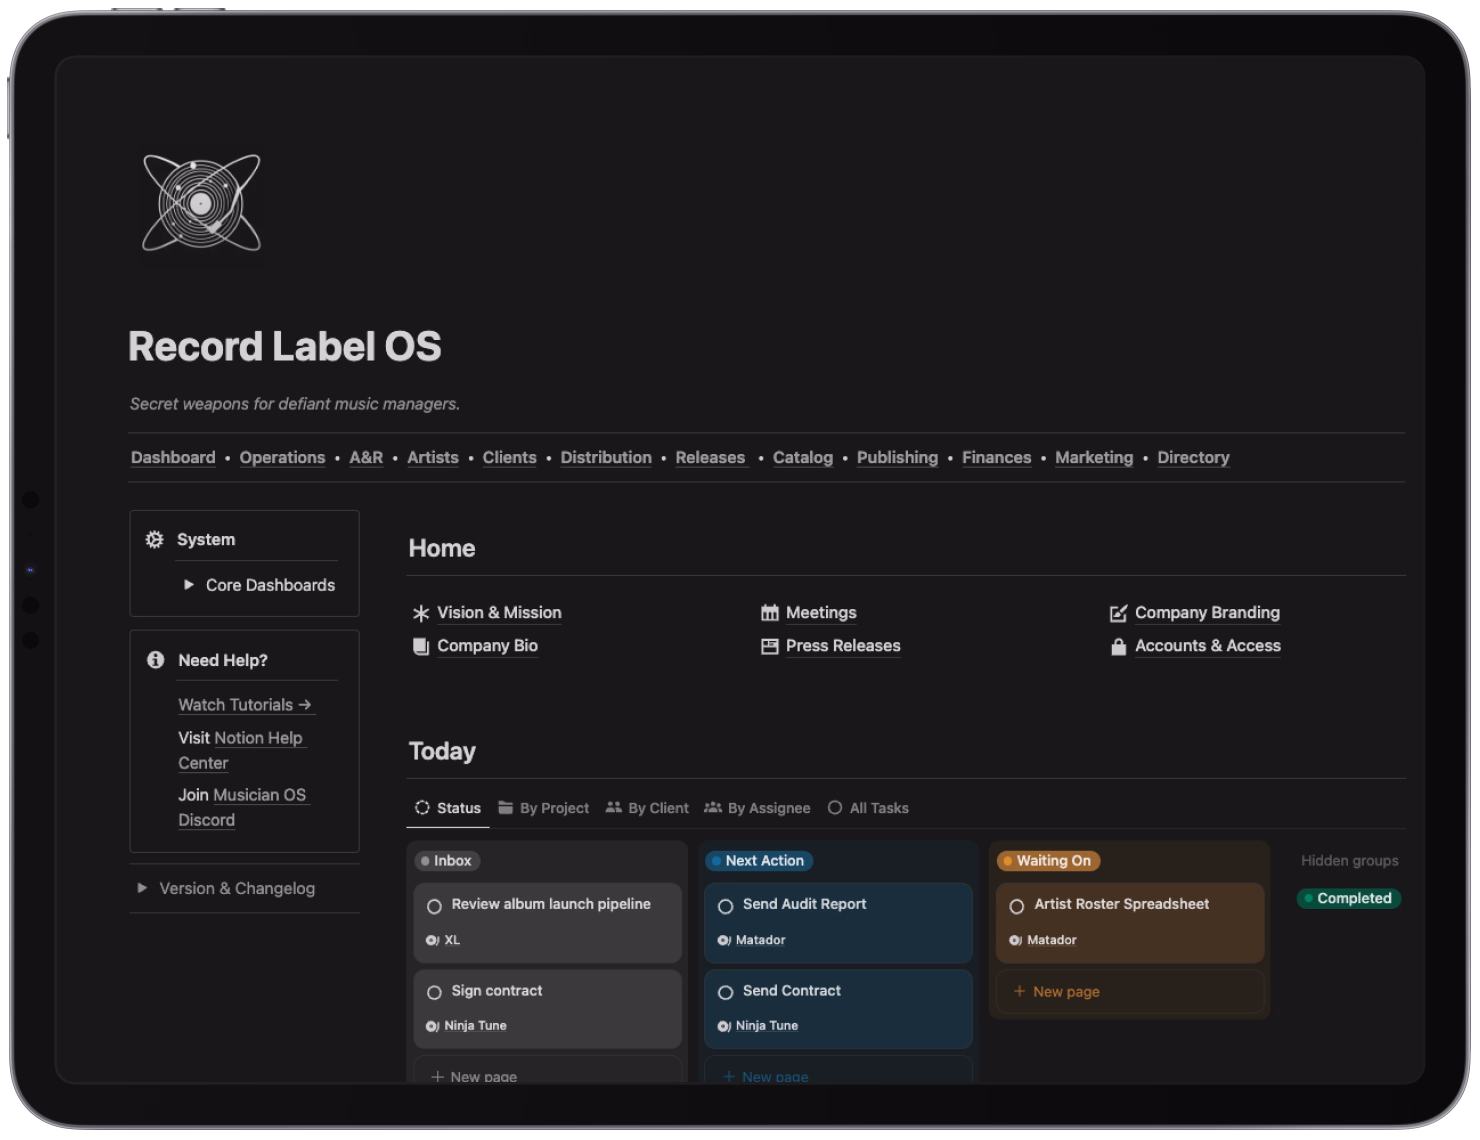The height and width of the screenshot is (1140, 1480).
Task: Click the Record Label OS page title
Action: pyautogui.click(x=285, y=347)
